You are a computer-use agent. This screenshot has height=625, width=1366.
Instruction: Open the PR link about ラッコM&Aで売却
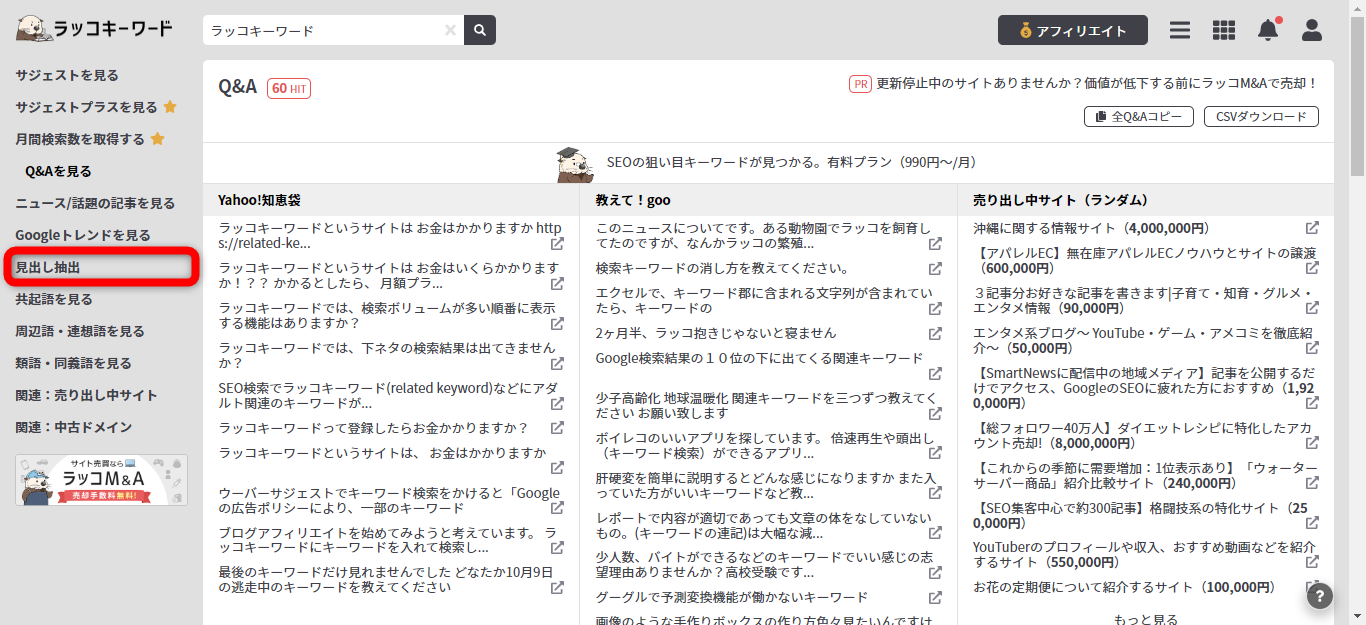click(1097, 84)
